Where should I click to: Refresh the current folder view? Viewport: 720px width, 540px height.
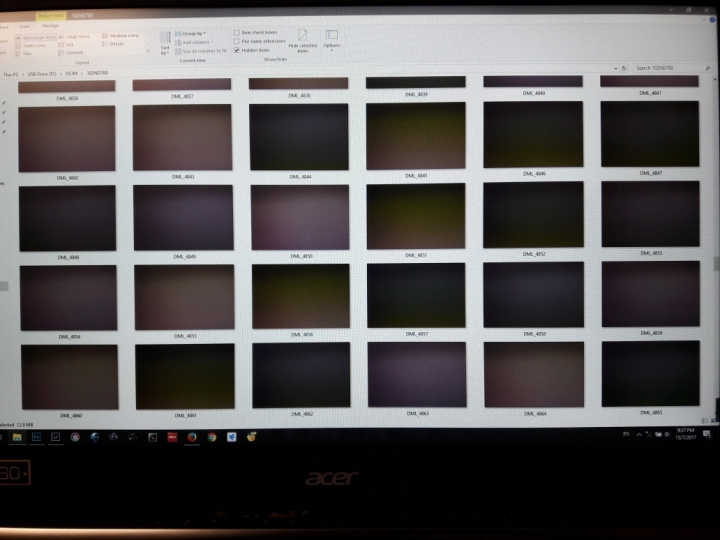[624, 68]
